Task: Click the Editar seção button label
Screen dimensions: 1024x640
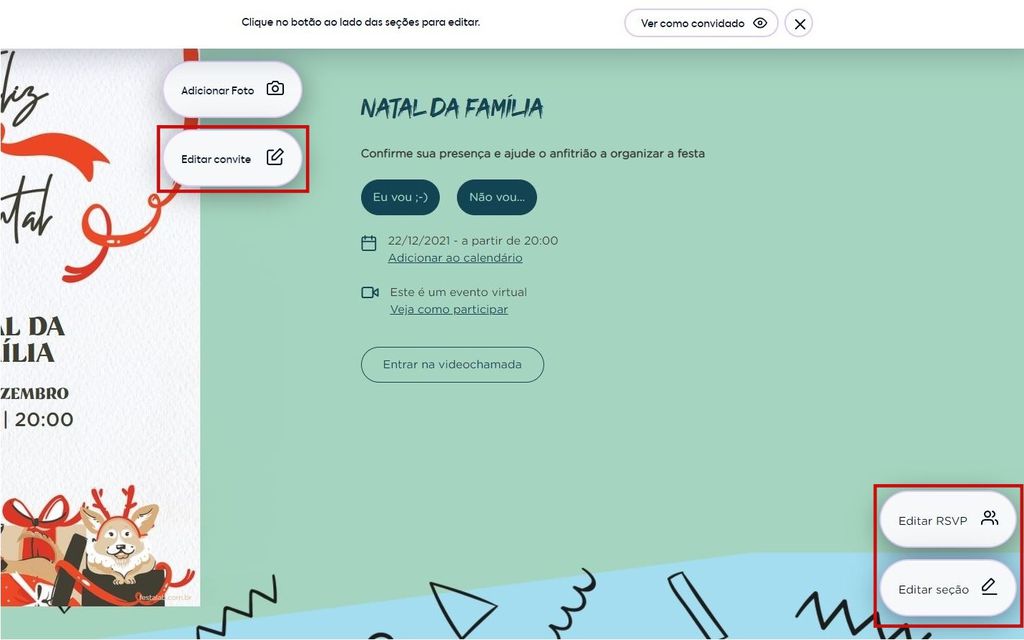Action: (x=933, y=590)
